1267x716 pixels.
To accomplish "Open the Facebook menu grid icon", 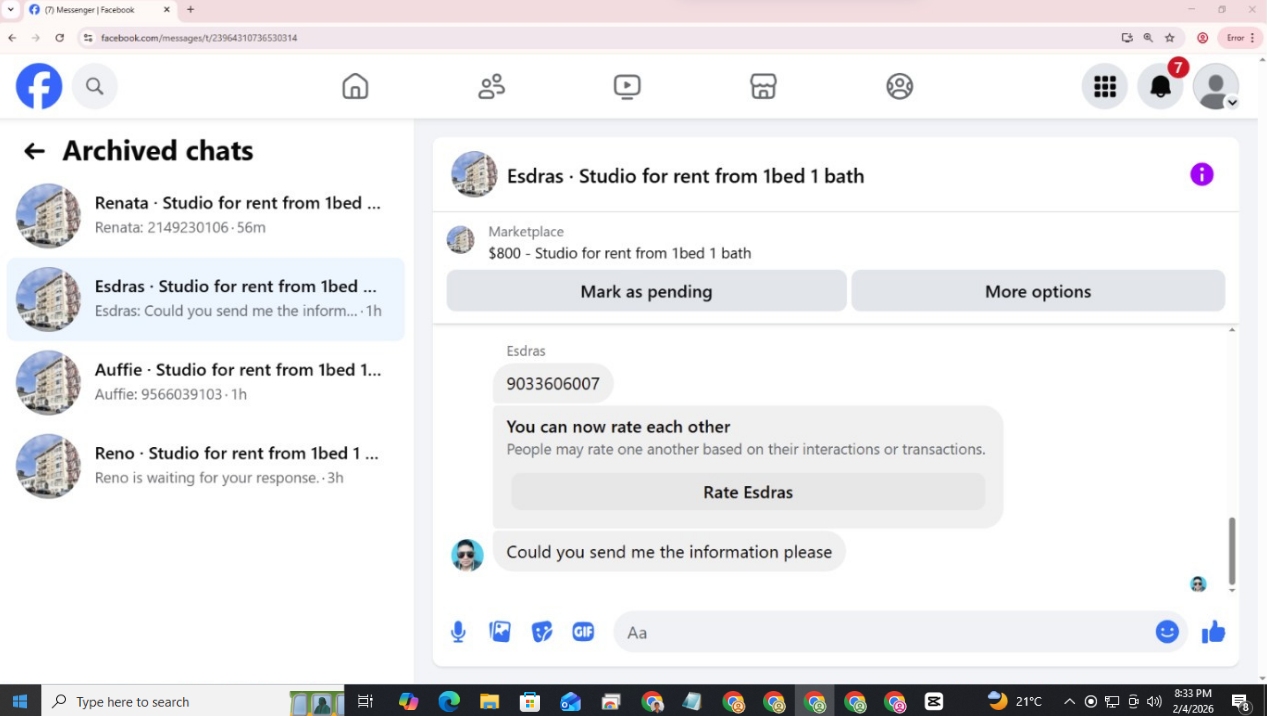I will (1105, 87).
